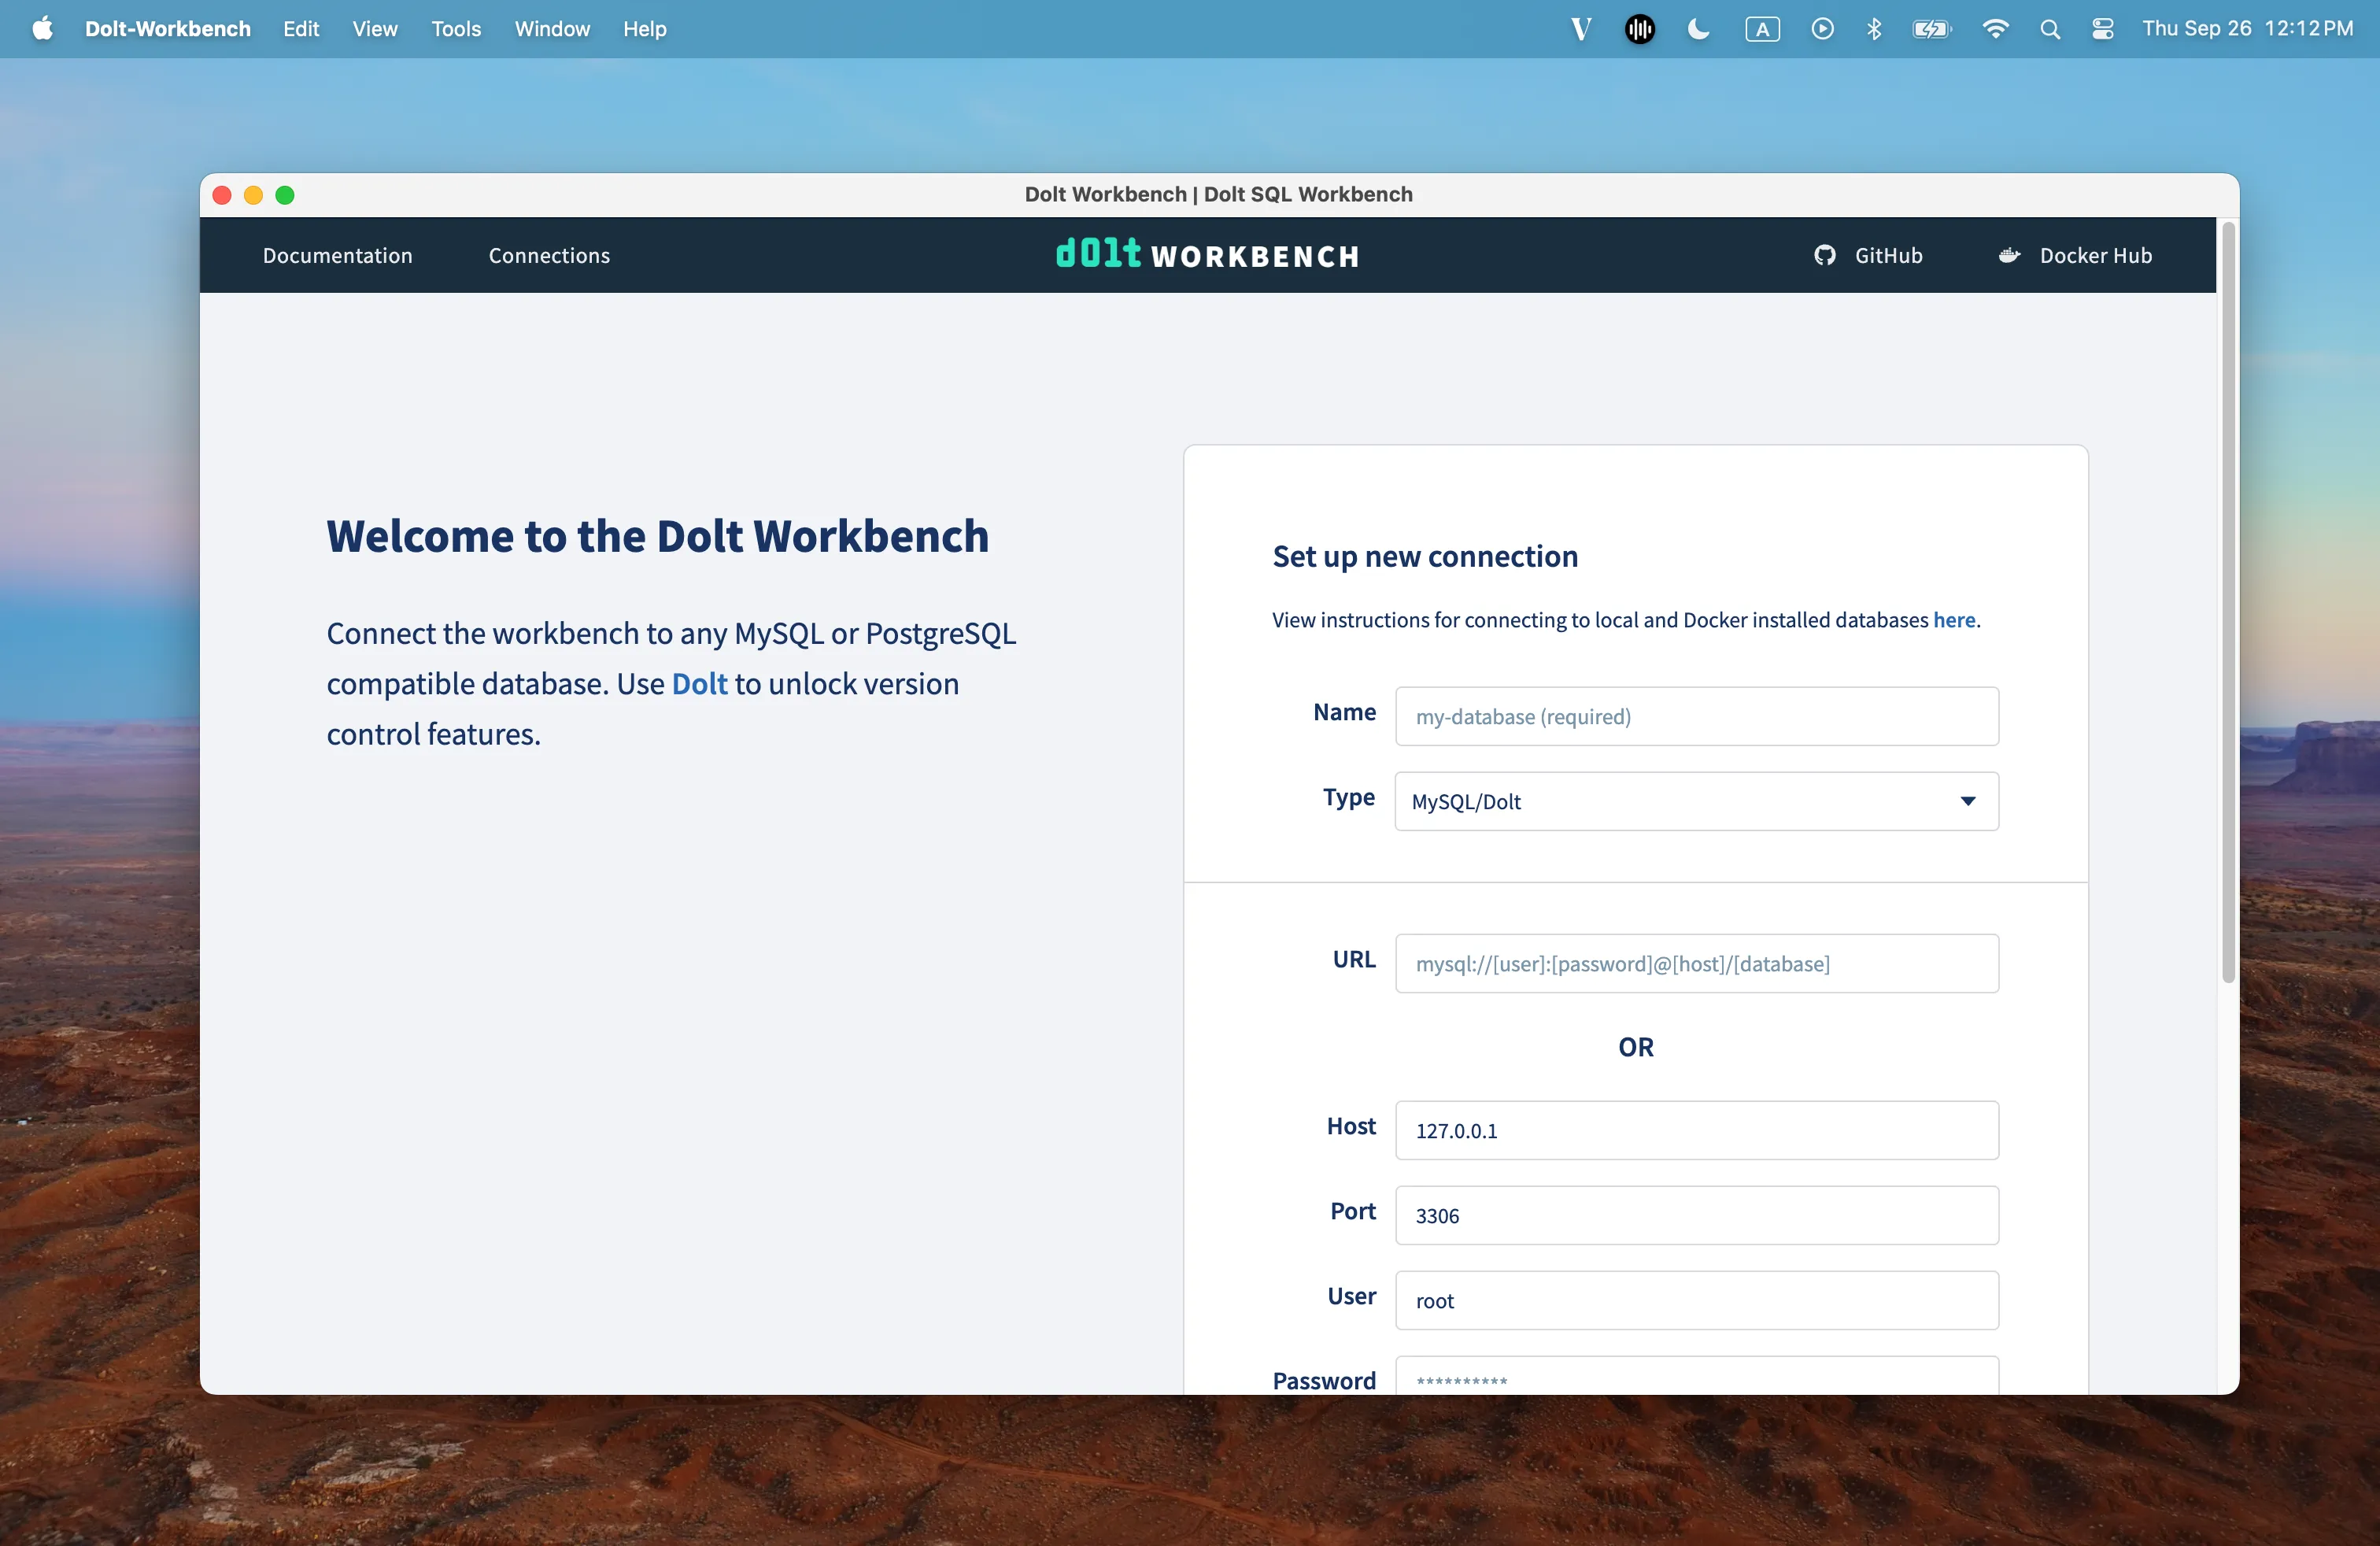
Task: Switch to the Connections tab
Action: (x=549, y=255)
